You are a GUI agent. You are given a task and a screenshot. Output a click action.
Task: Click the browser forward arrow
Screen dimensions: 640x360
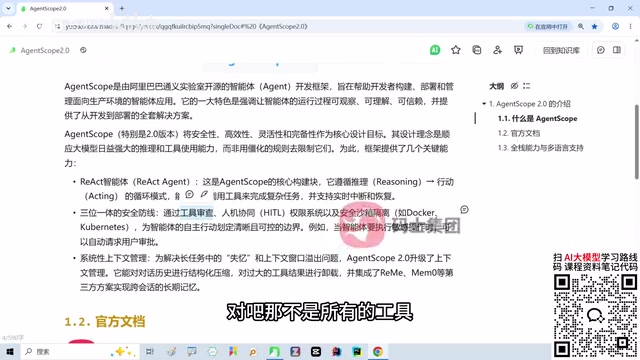[x=24, y=27]
